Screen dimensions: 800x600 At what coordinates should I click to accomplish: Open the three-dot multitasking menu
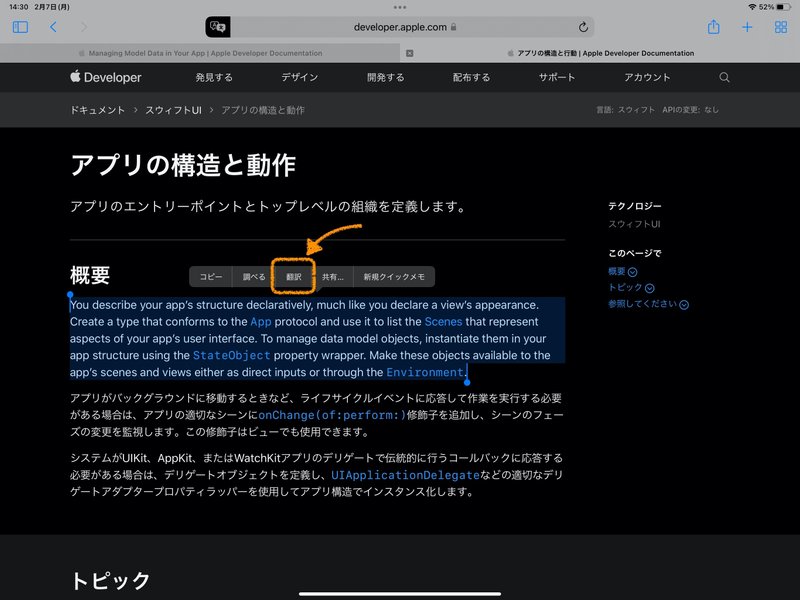coord(400,7)
